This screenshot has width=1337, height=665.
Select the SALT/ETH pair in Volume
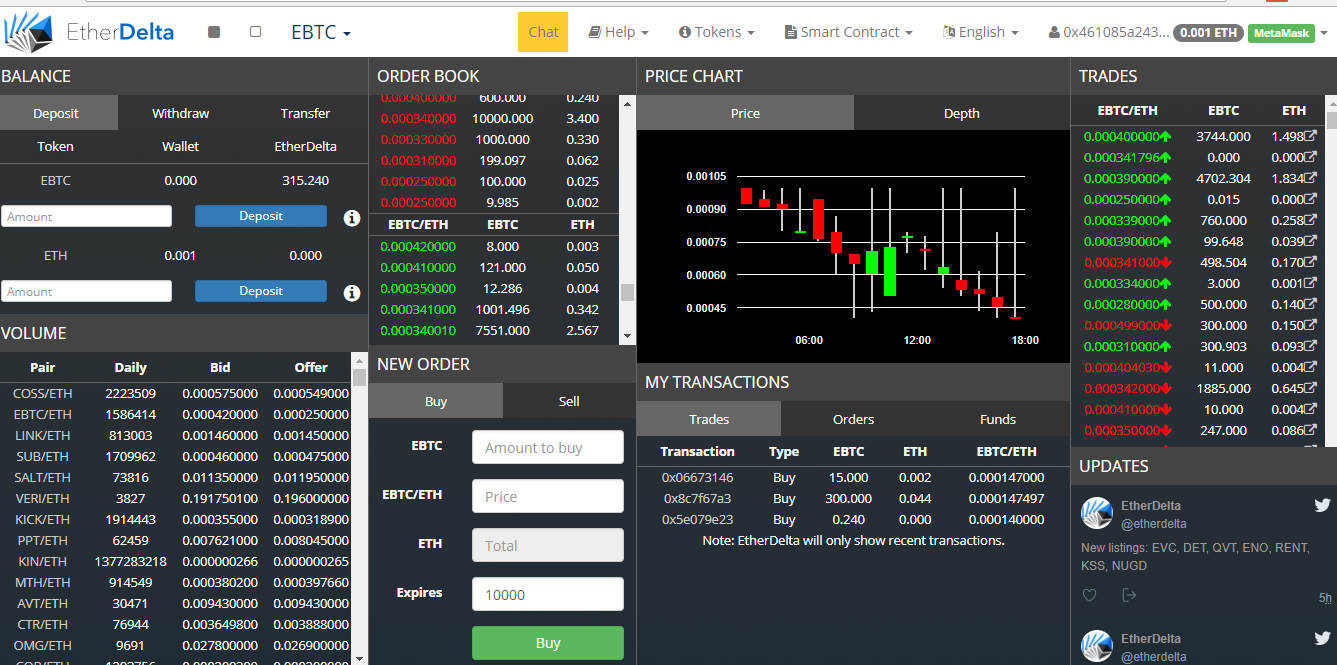[42, 477]
